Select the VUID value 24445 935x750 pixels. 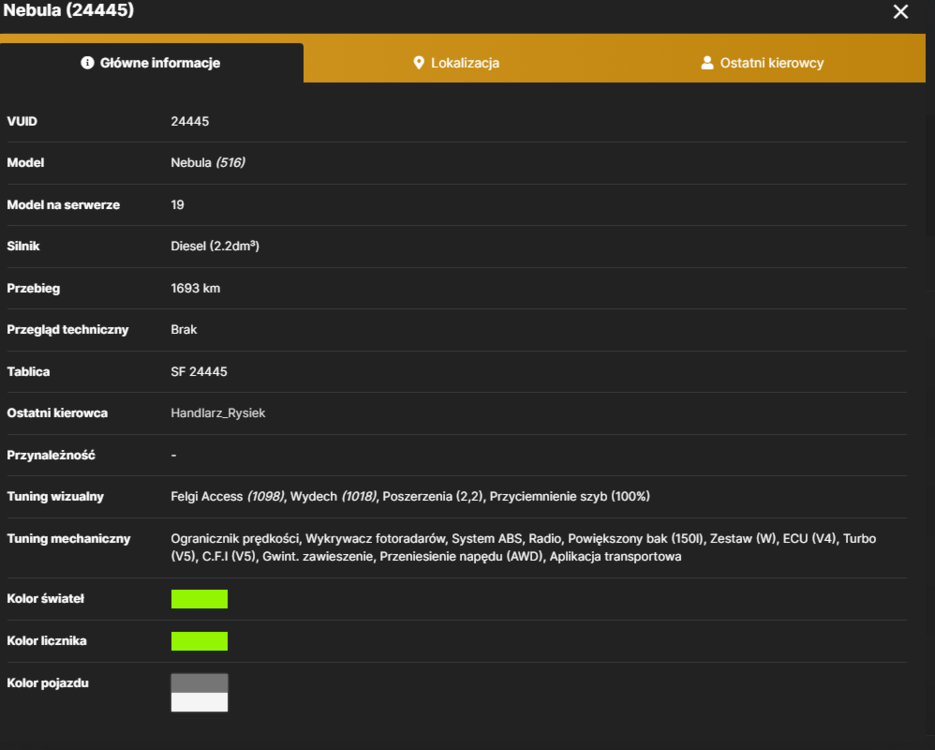coord(190,122)
